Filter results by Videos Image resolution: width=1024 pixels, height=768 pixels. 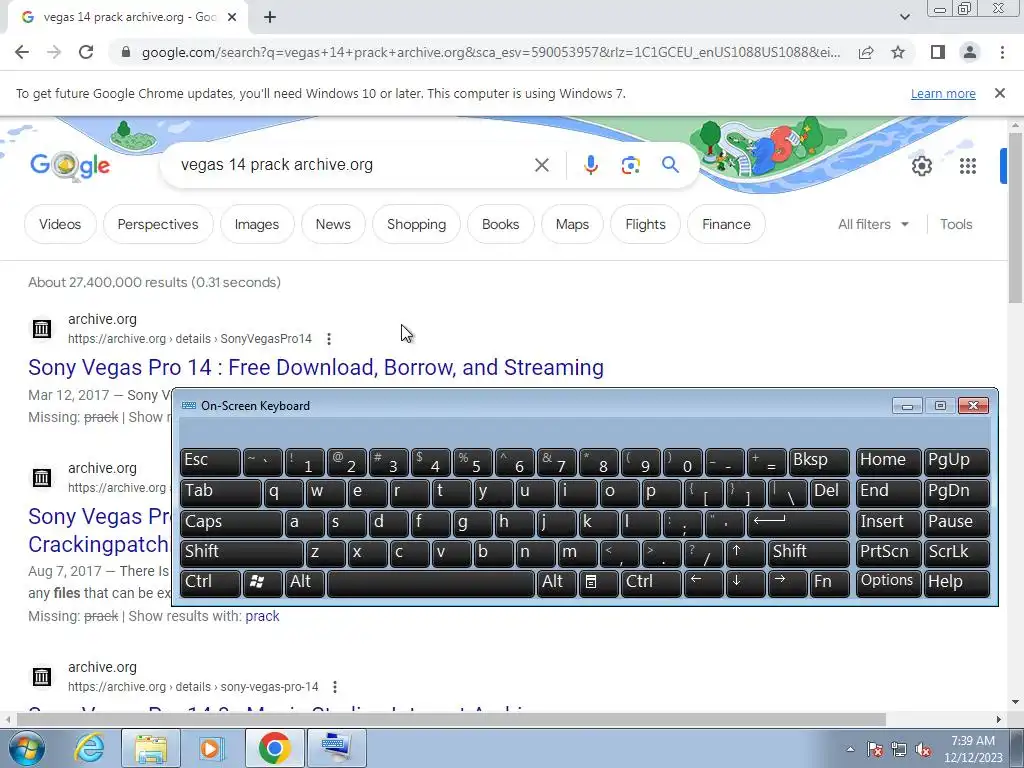60,225
